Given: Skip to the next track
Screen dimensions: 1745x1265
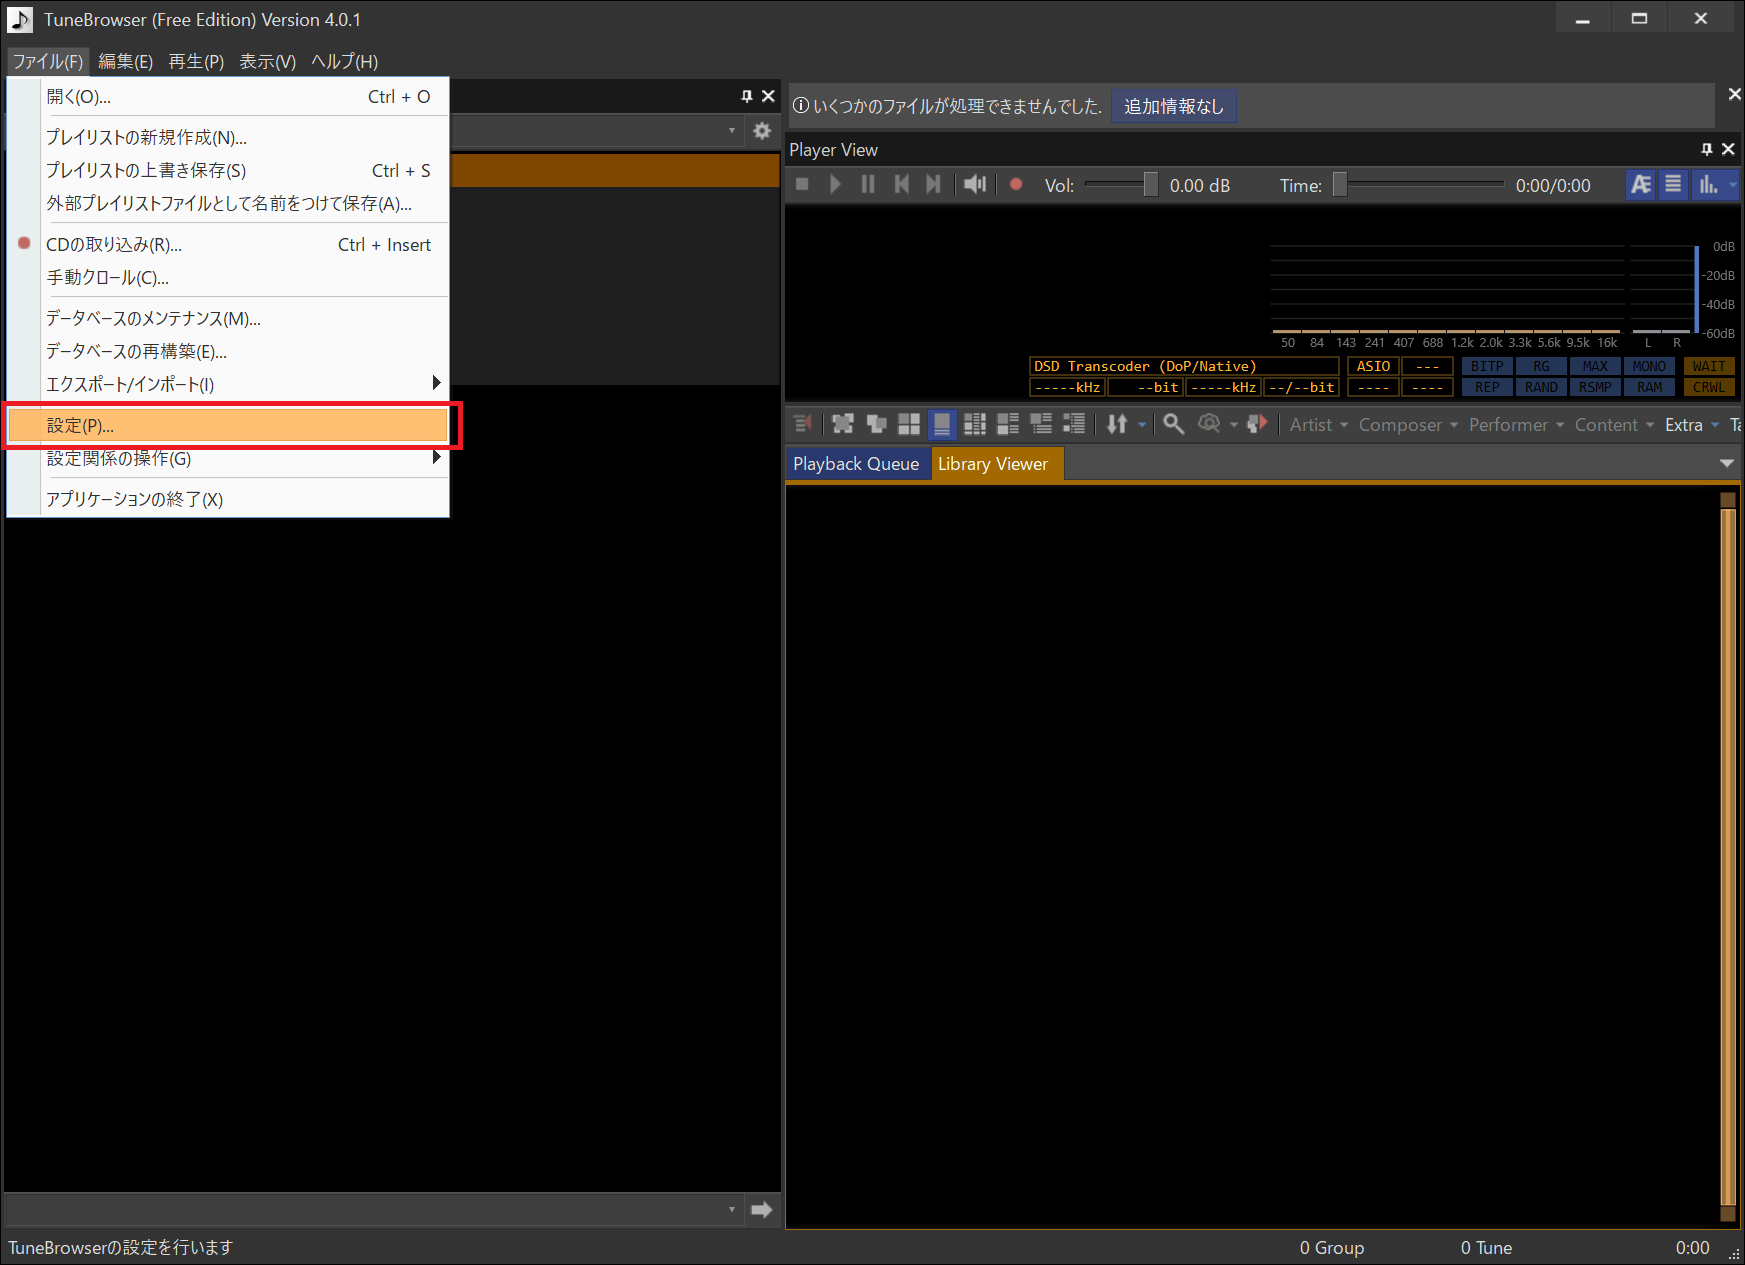Looking at the screenshot, I should pyautogui.click(x=933, y=184).
